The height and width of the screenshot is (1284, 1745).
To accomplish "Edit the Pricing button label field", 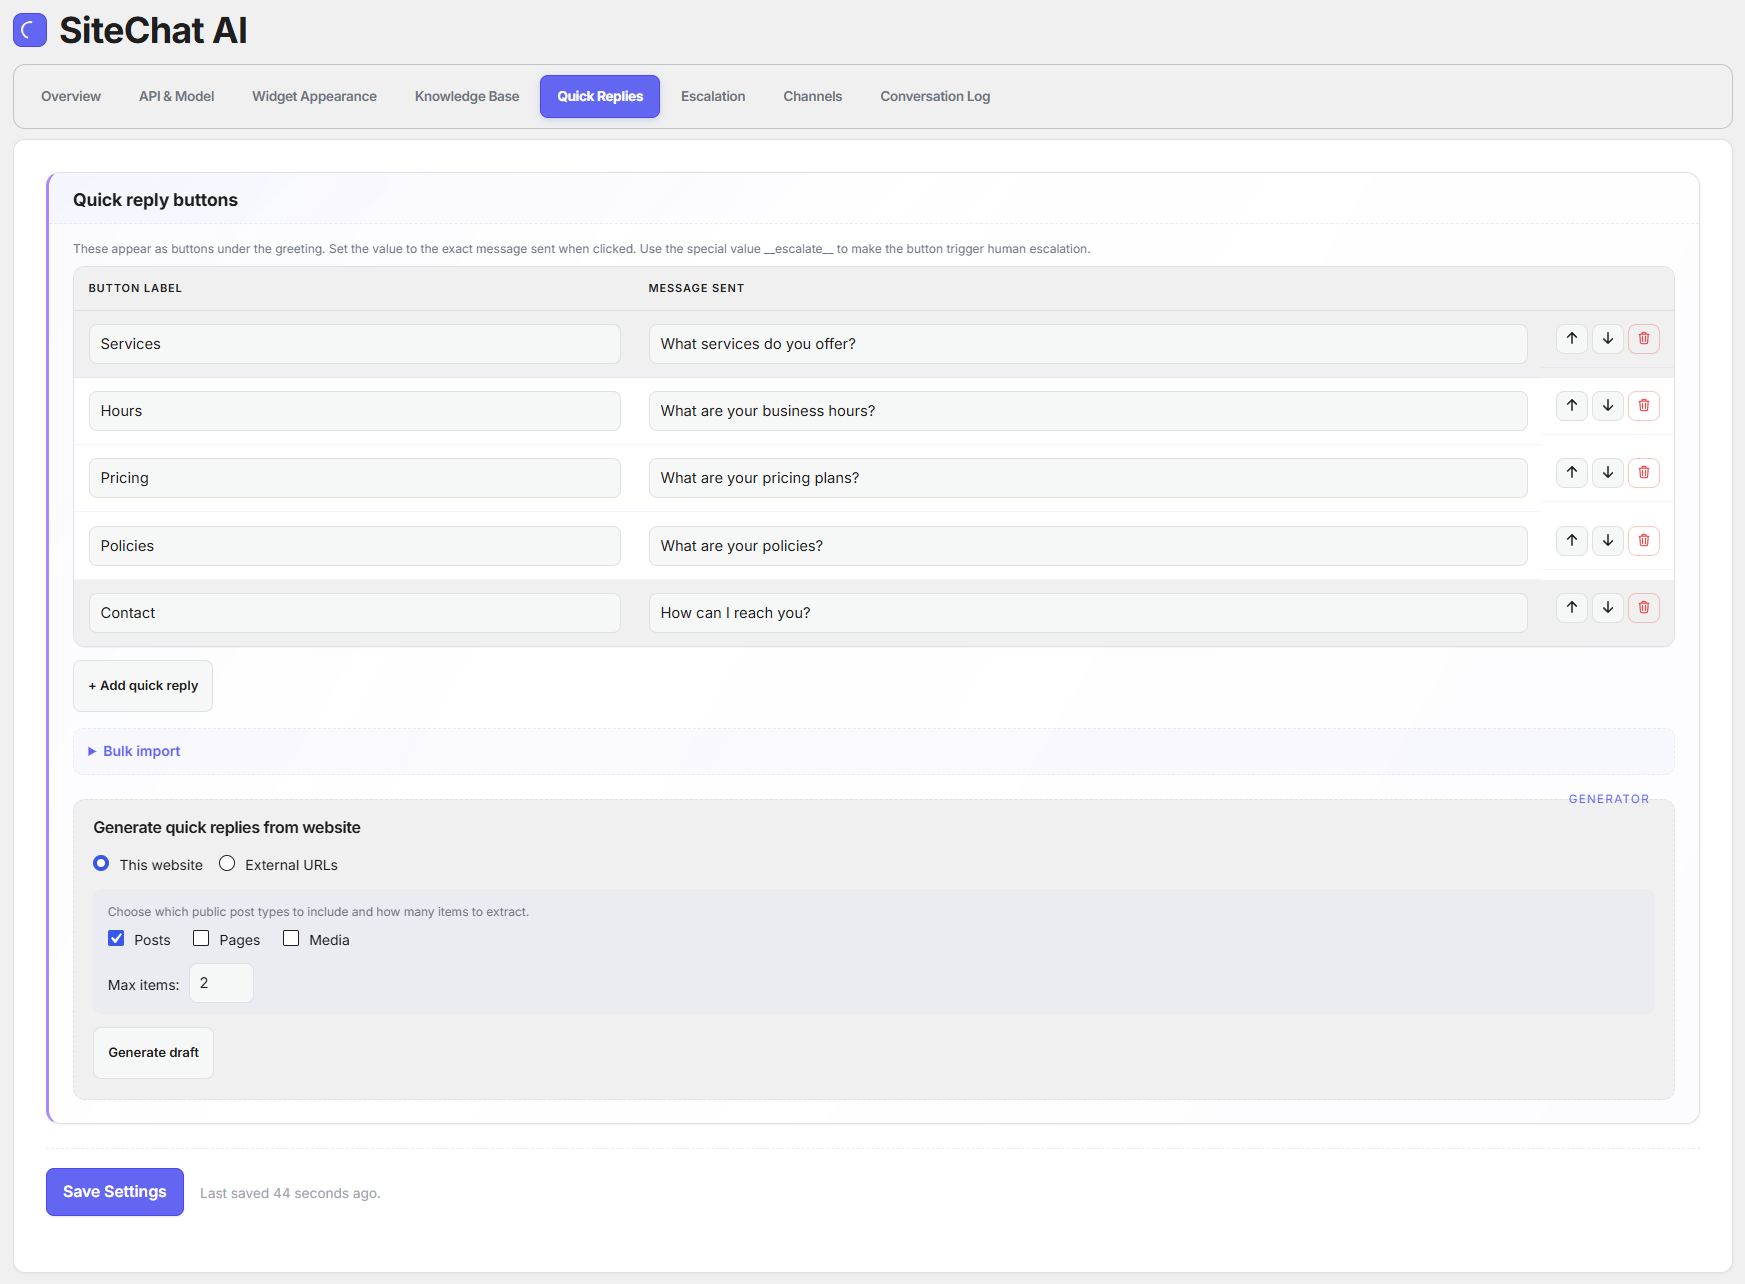I will pos(355,478).
